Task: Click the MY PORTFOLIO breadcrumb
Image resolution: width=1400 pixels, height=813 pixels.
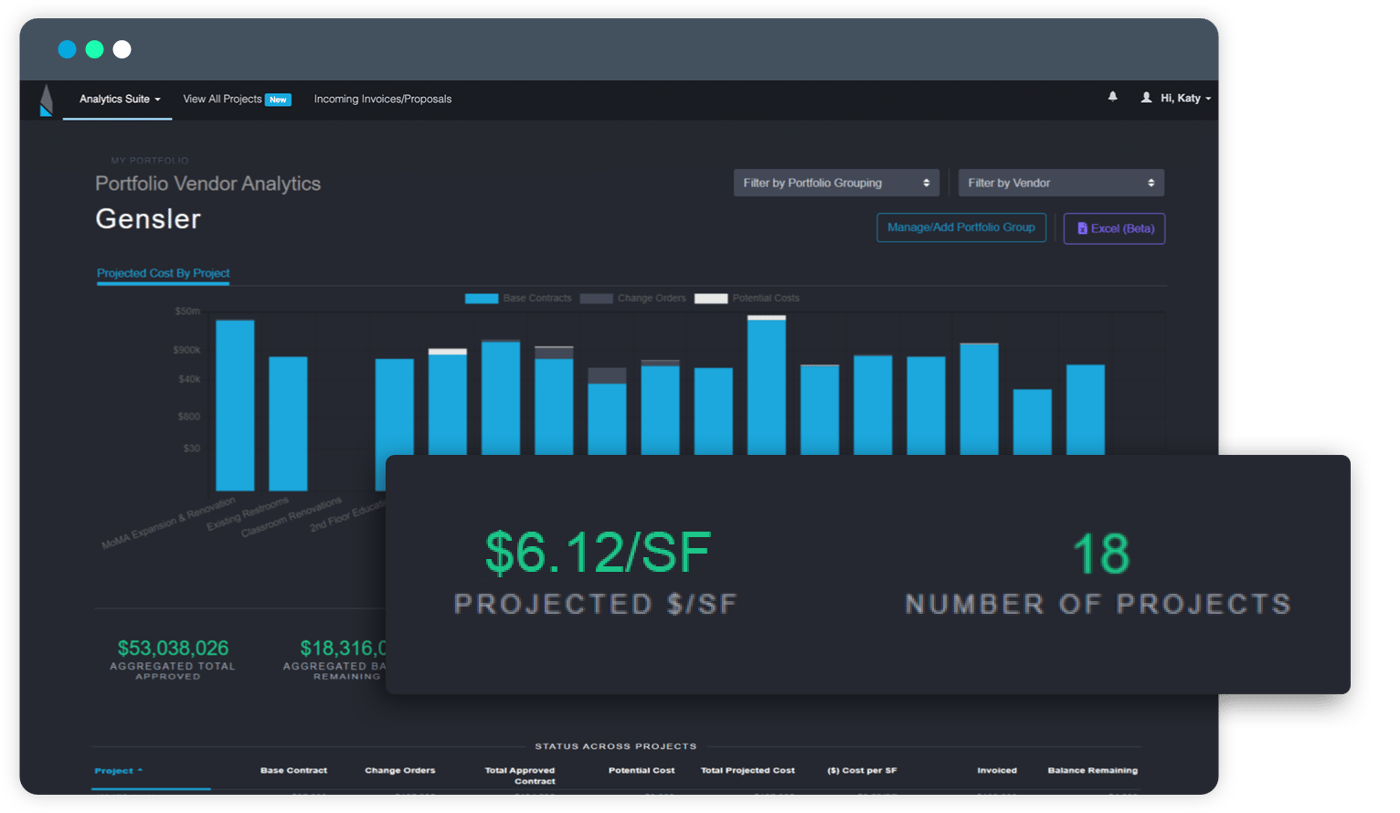Action: pyautogui.click(x=150, y=160)
